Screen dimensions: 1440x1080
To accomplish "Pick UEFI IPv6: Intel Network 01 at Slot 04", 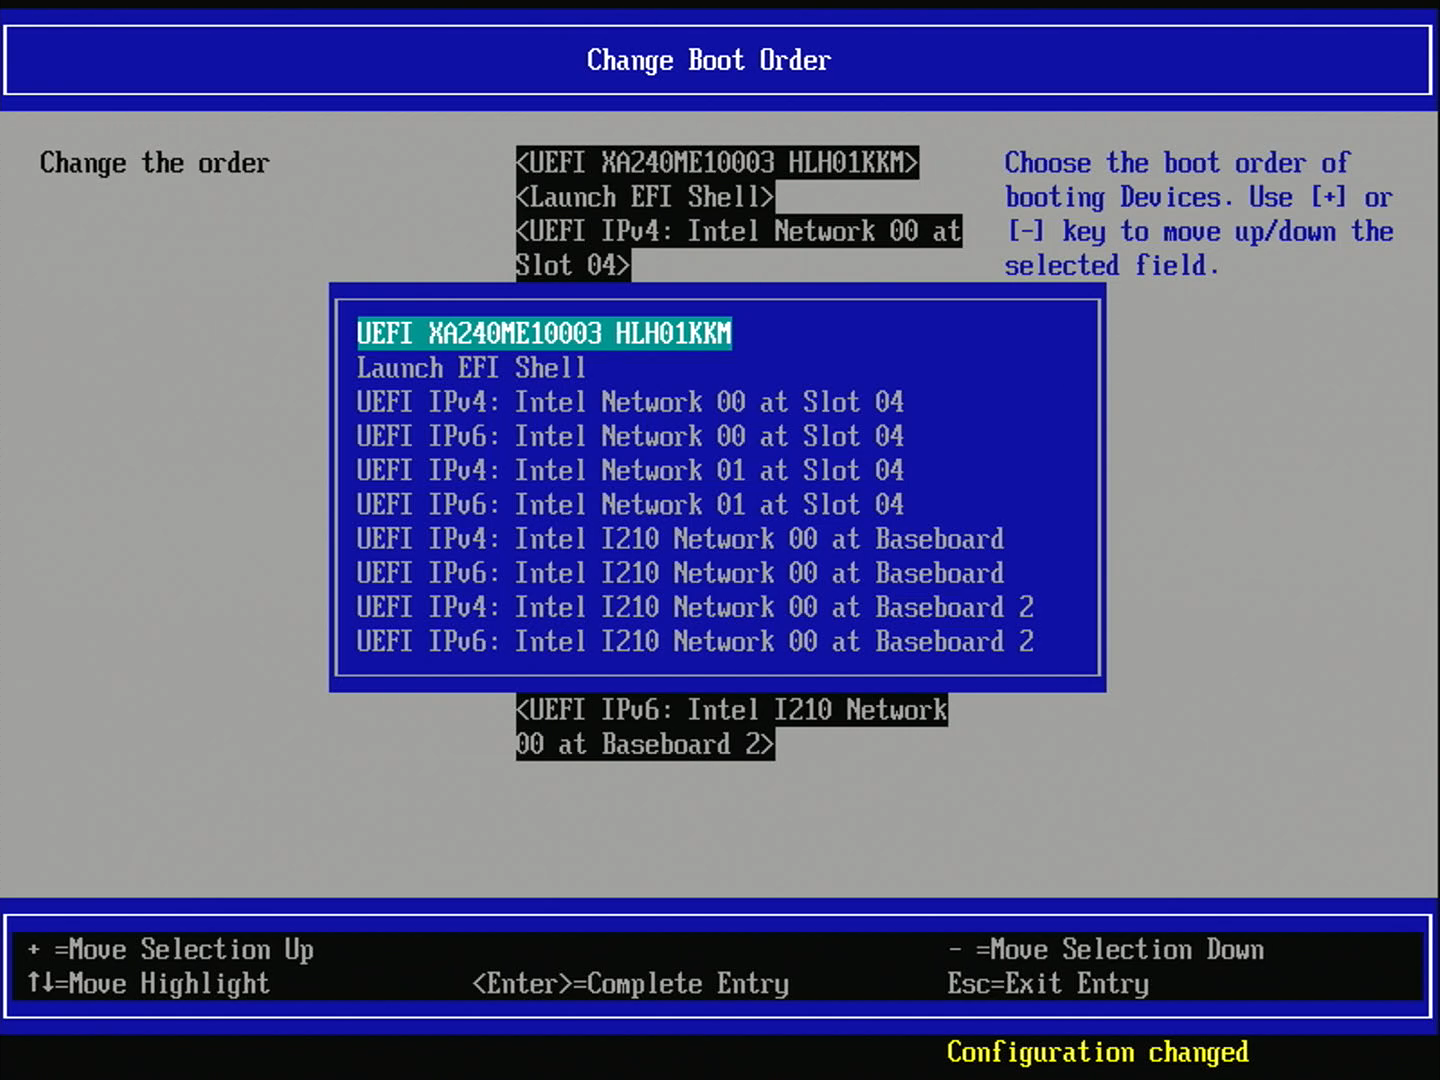I will [630, 504].
